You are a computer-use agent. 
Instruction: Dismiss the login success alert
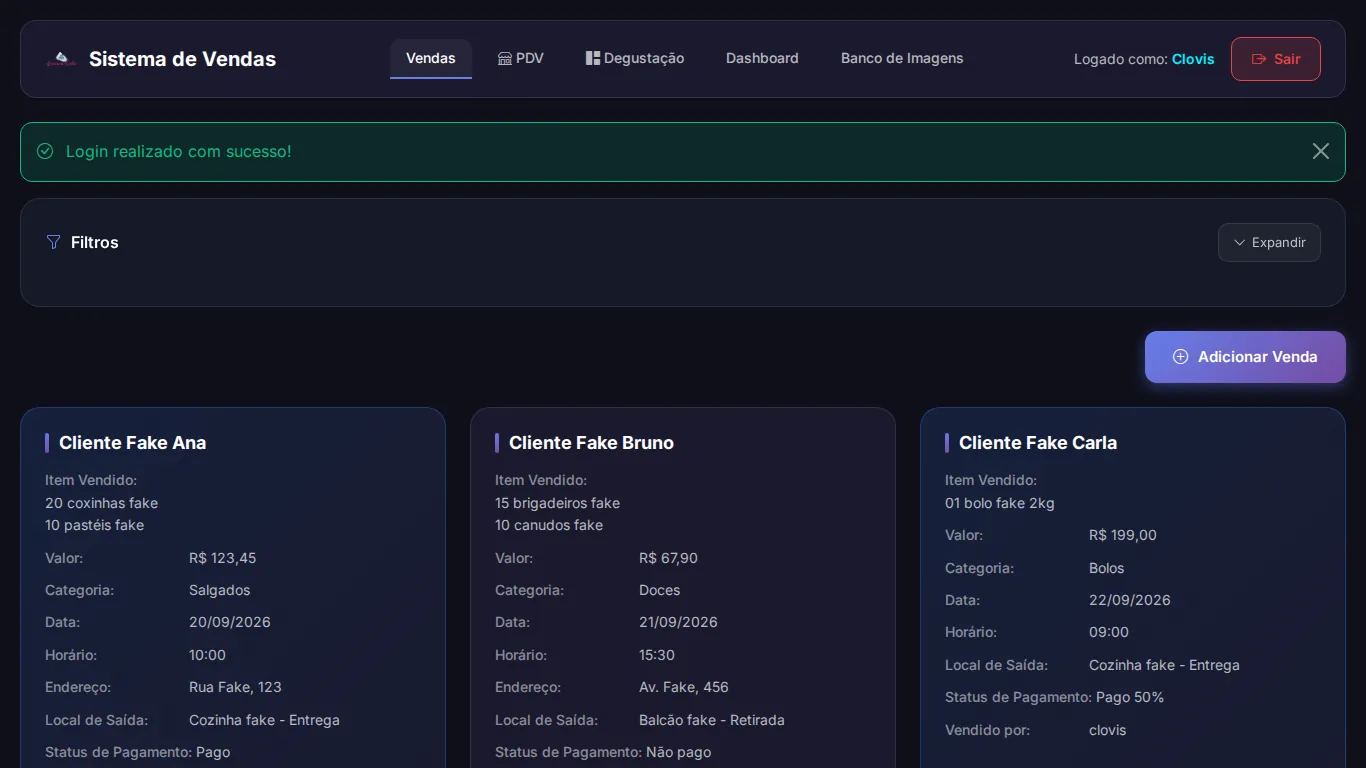pyautogui.click(x=1321, y=151)
